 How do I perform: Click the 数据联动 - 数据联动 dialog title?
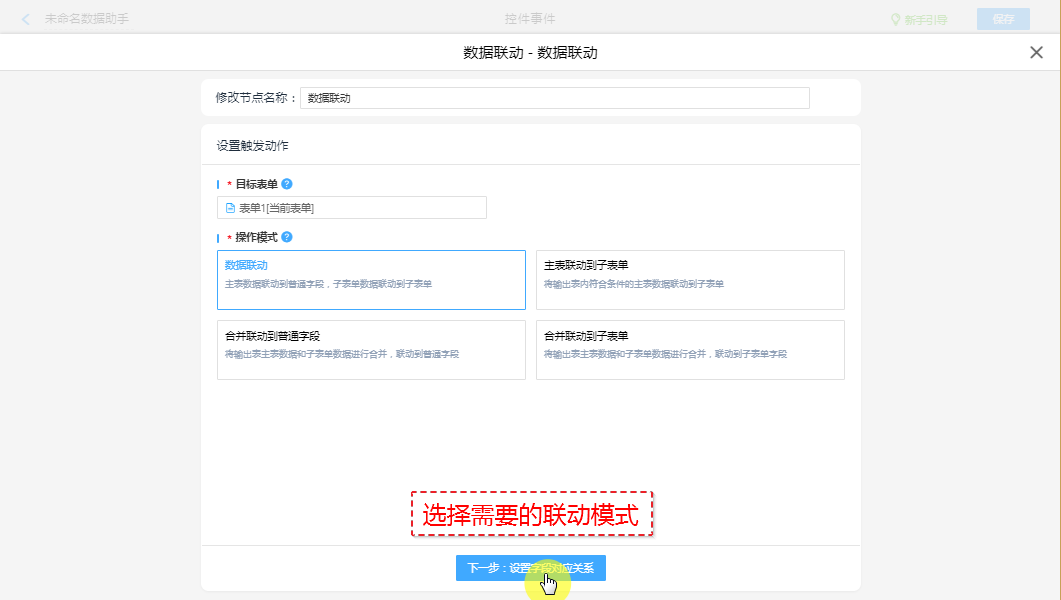(530, 53)
